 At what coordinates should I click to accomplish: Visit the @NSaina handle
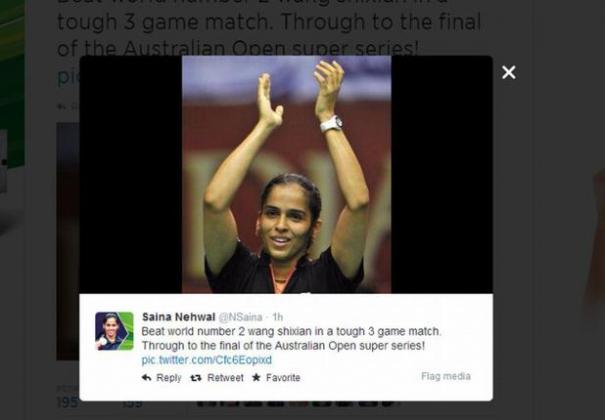click(240, 317)
